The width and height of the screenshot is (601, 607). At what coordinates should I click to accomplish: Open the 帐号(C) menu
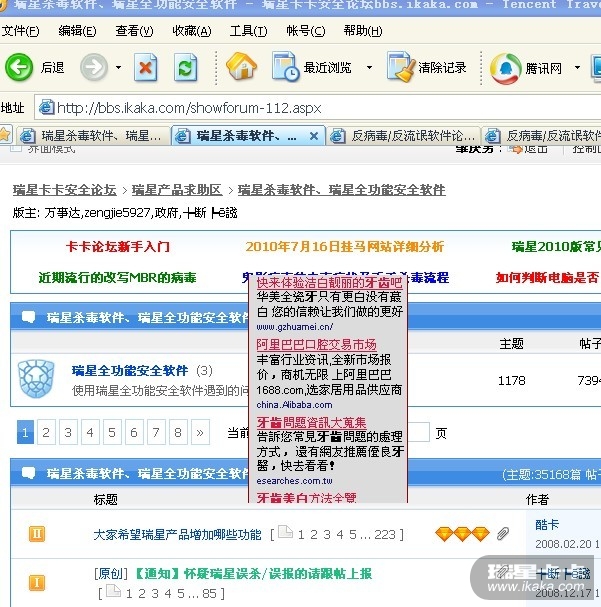(305, 31)
